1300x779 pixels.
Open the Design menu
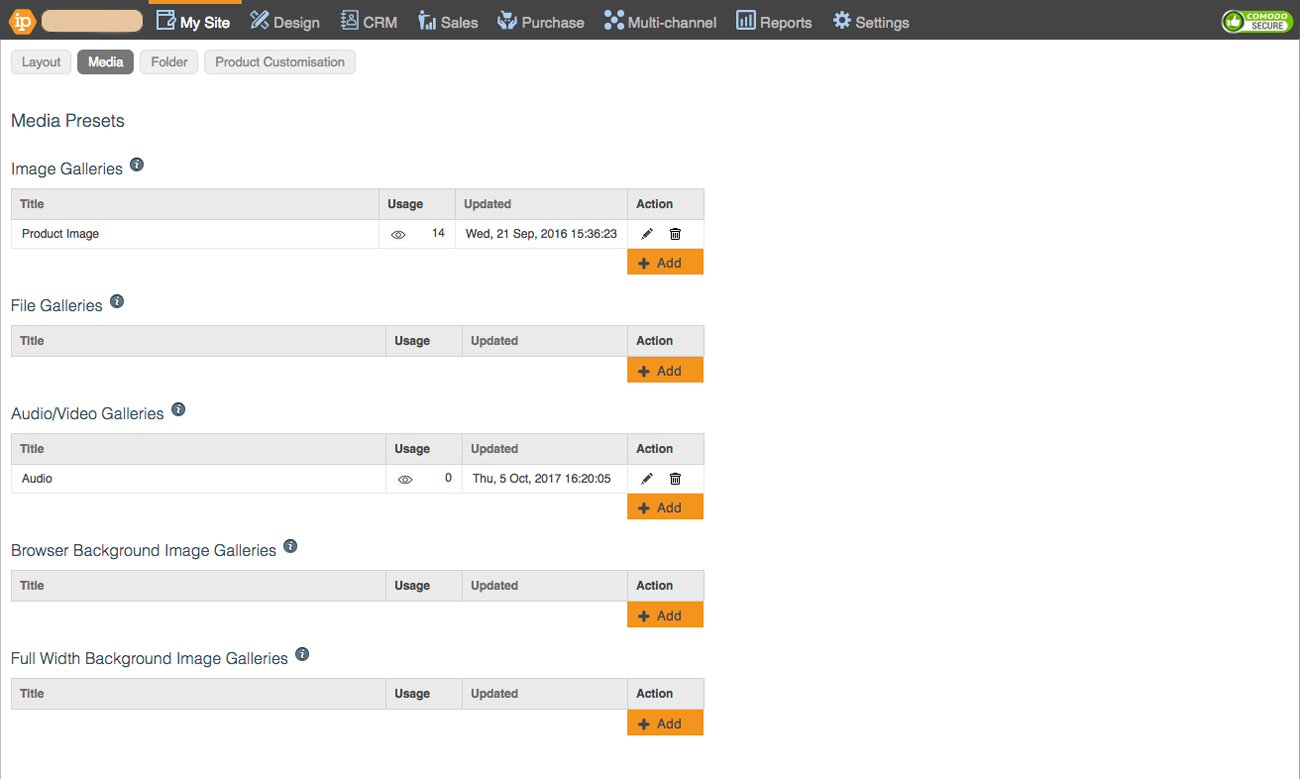[x=285, y=21]
